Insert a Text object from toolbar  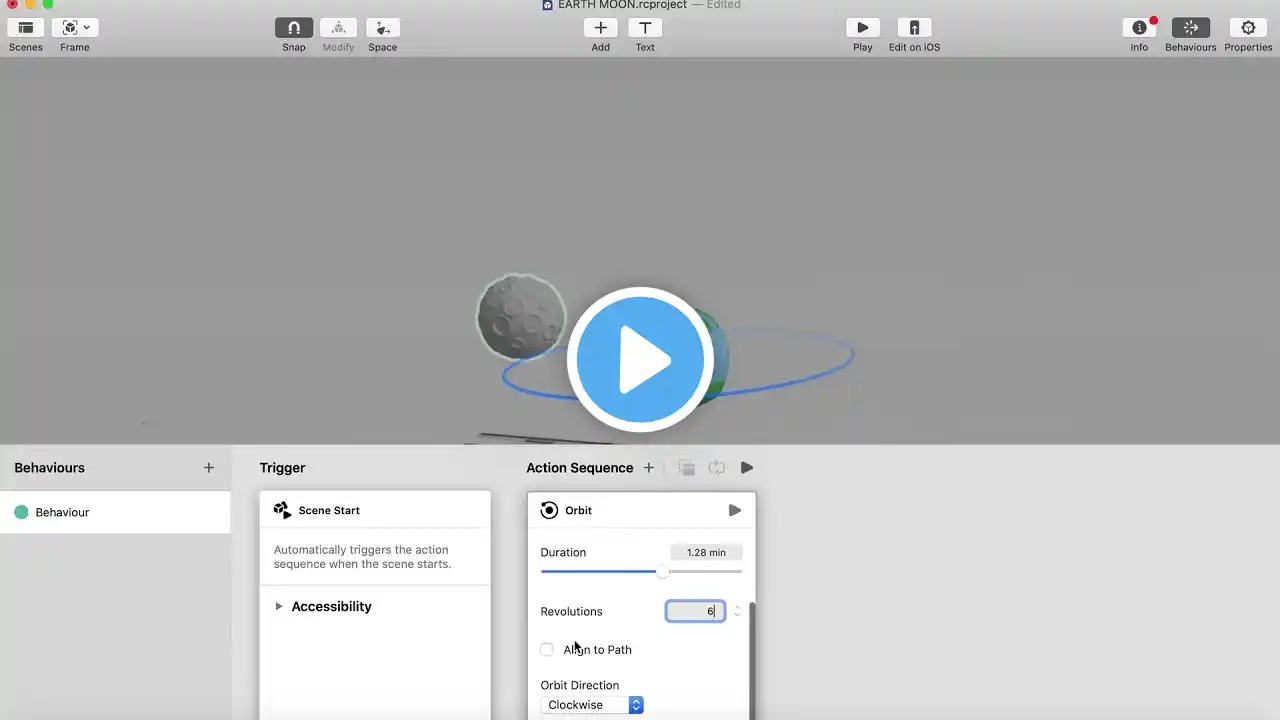(645, 28)
